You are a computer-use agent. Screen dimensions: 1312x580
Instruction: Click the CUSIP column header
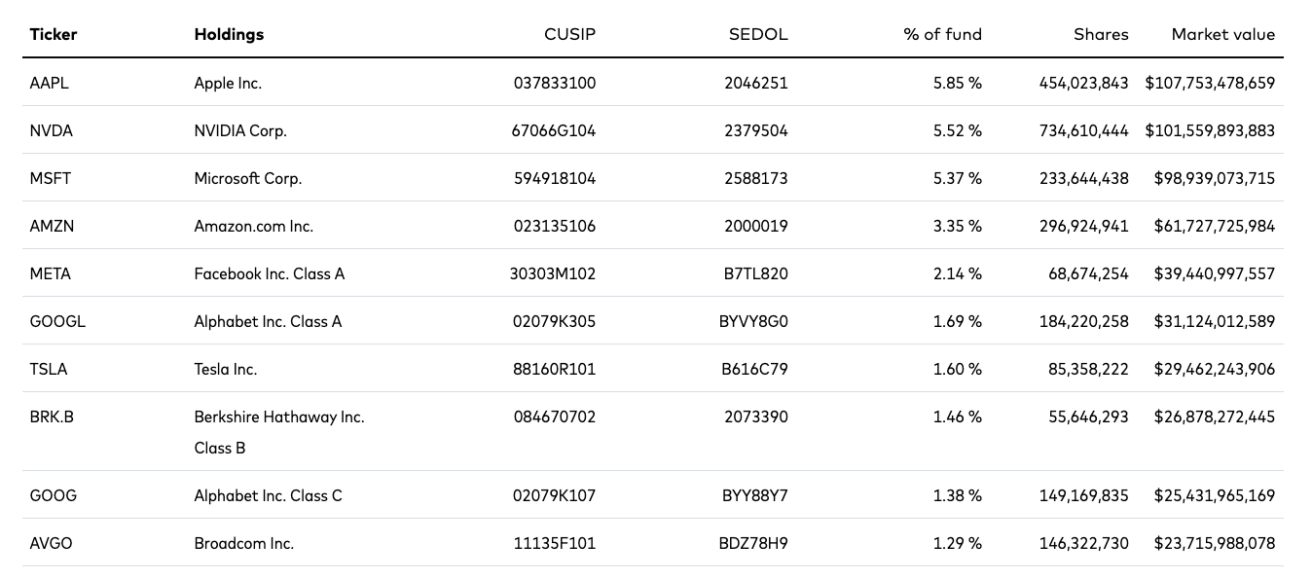(x=570, y=35)
